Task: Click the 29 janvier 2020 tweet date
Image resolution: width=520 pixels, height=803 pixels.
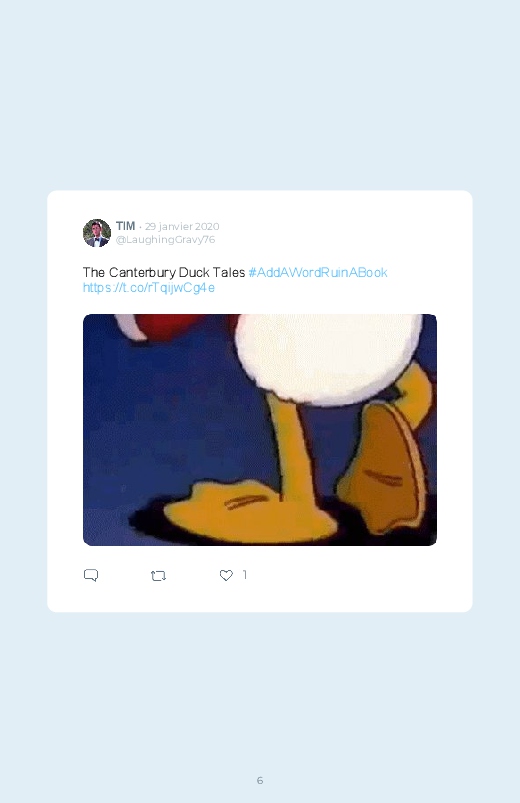Action: pyautogui.click(x=182, y=226)
